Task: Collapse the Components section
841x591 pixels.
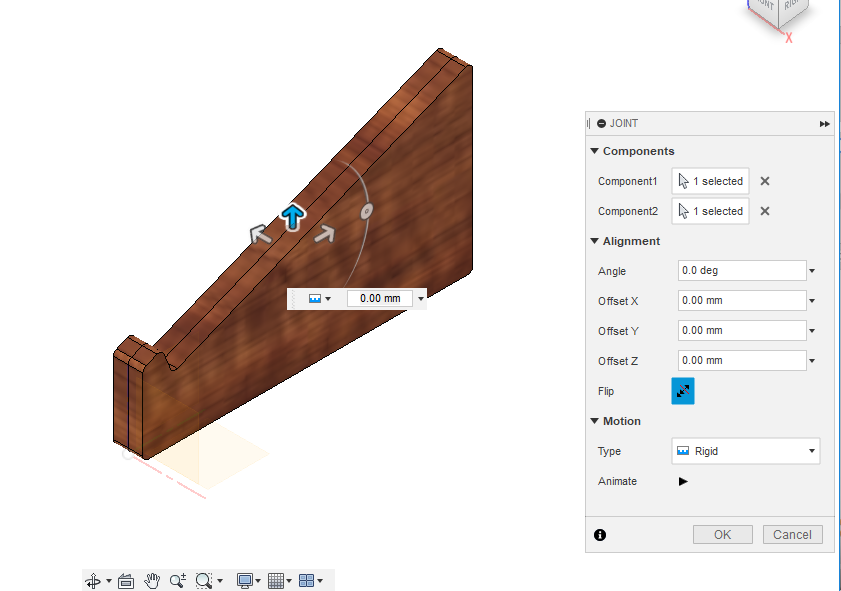Action: (x=594, y=151)
